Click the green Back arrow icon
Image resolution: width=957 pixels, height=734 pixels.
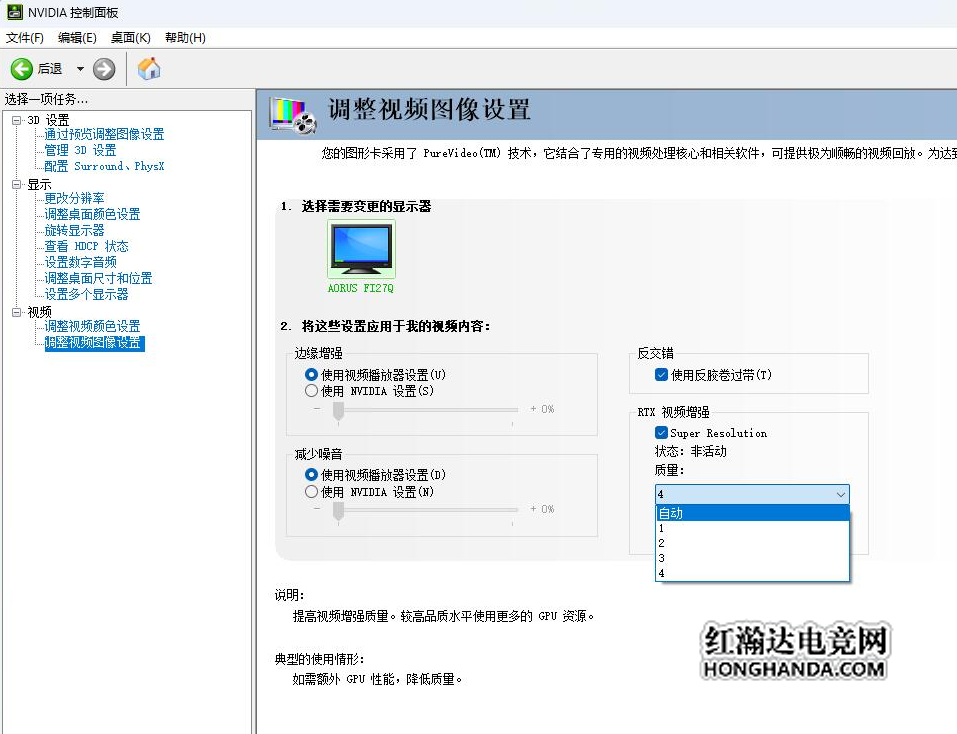tap(22, 69)
